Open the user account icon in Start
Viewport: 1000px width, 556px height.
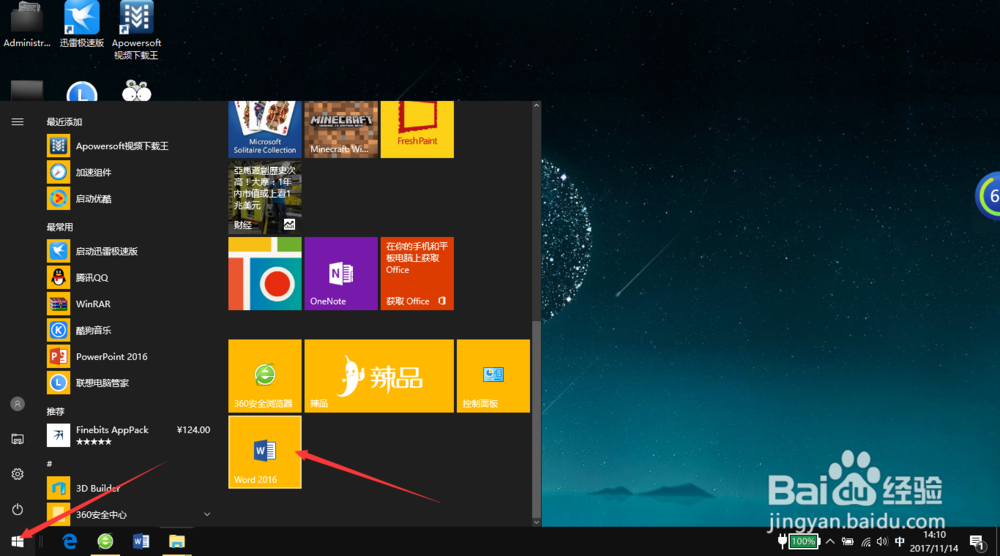[x=17, y=404]
